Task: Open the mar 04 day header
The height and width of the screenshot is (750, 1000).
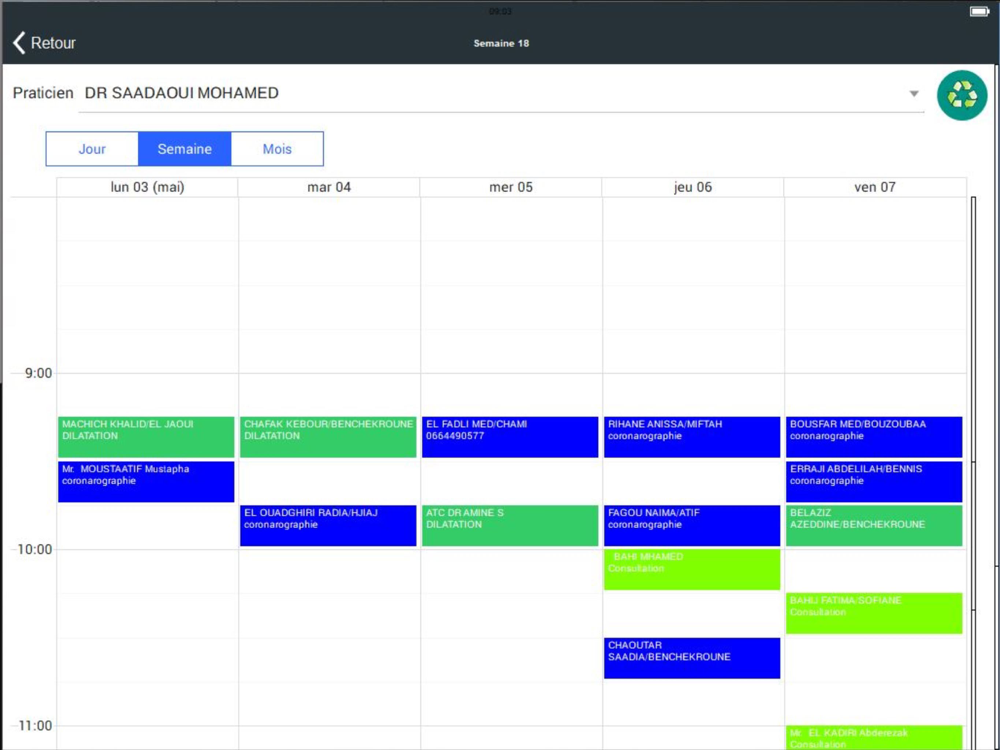Action: [329, 187]
